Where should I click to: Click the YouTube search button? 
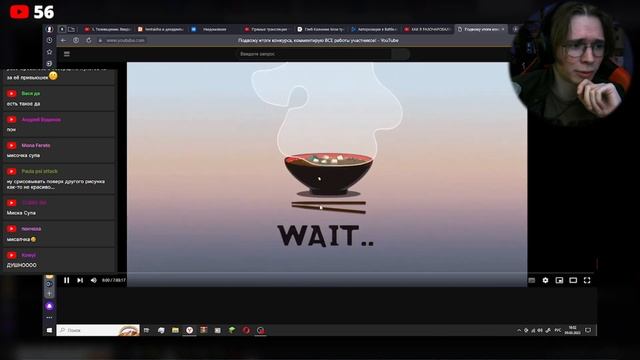400,54
